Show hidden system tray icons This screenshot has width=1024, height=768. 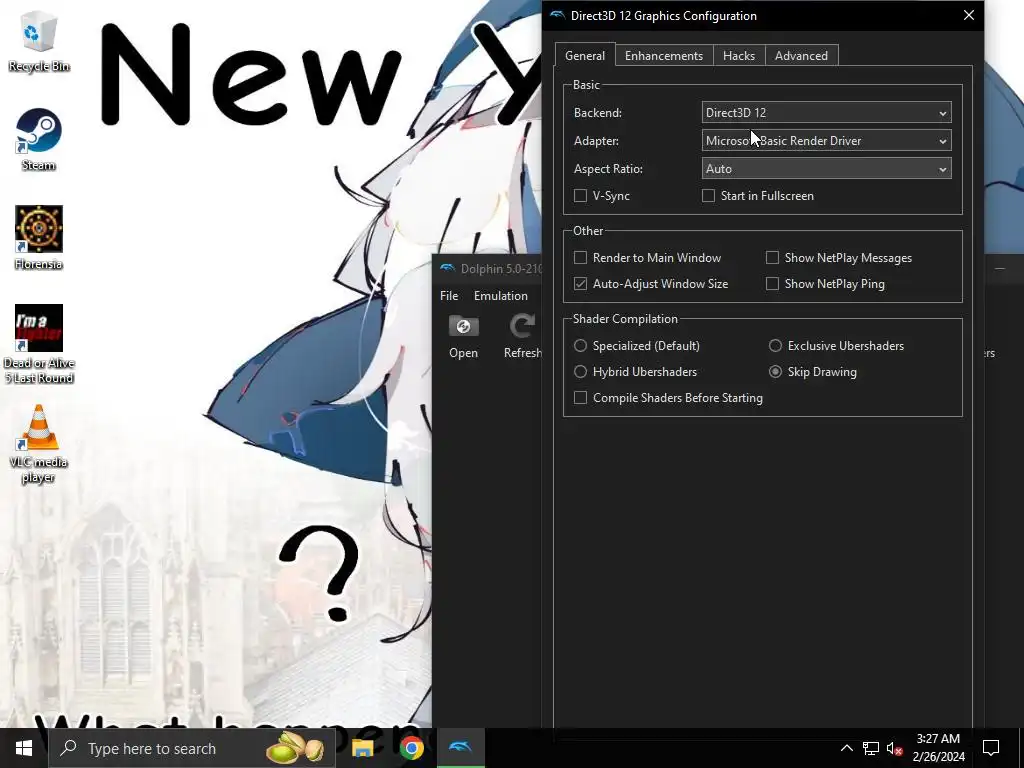click(x=846, y=748)
